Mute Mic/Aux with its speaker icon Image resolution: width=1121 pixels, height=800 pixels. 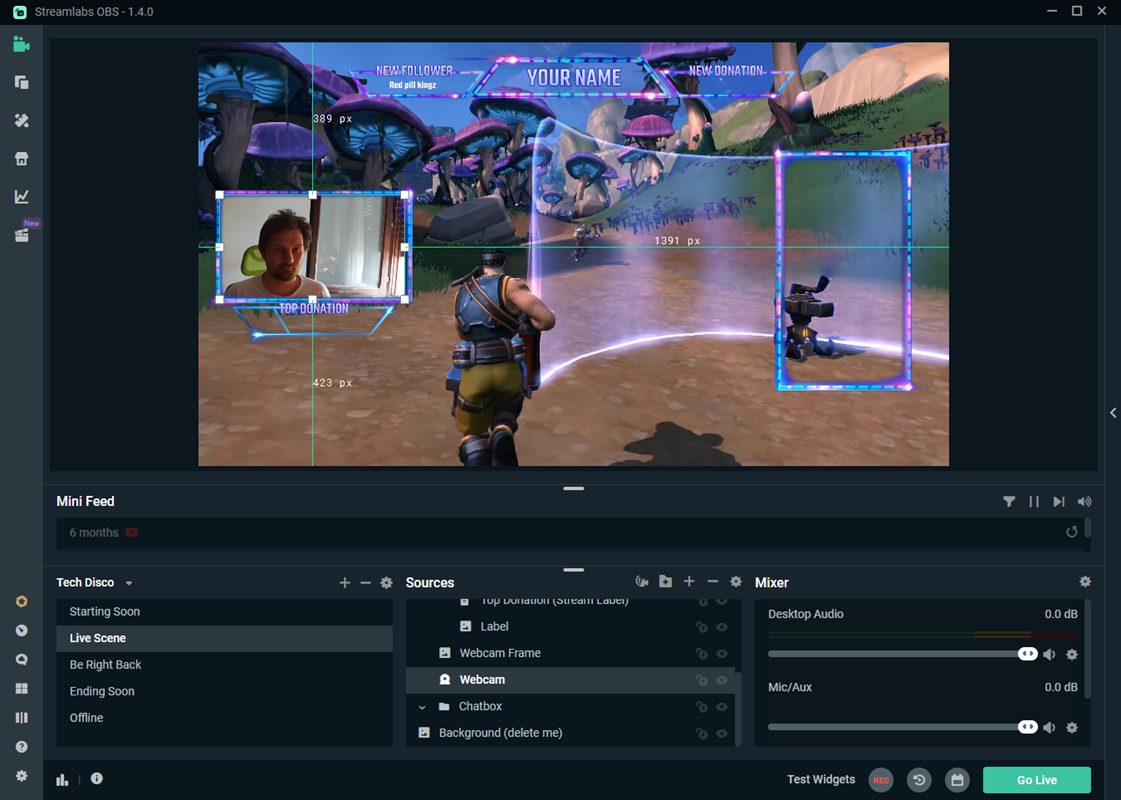1049,727
